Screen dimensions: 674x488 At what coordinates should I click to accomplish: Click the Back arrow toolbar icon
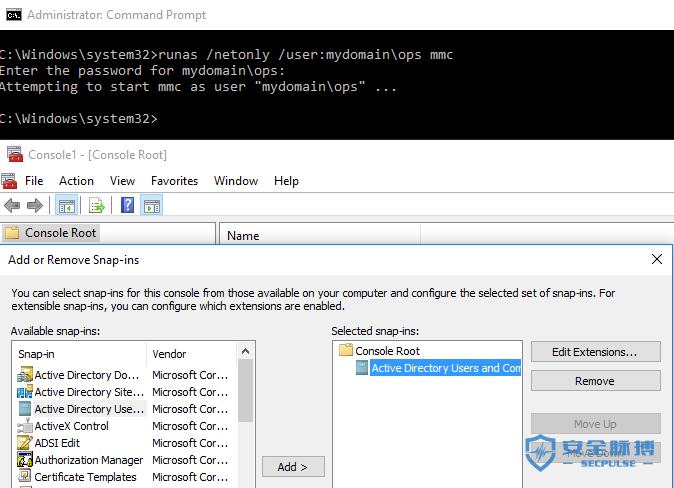click(x=12, y=206)
